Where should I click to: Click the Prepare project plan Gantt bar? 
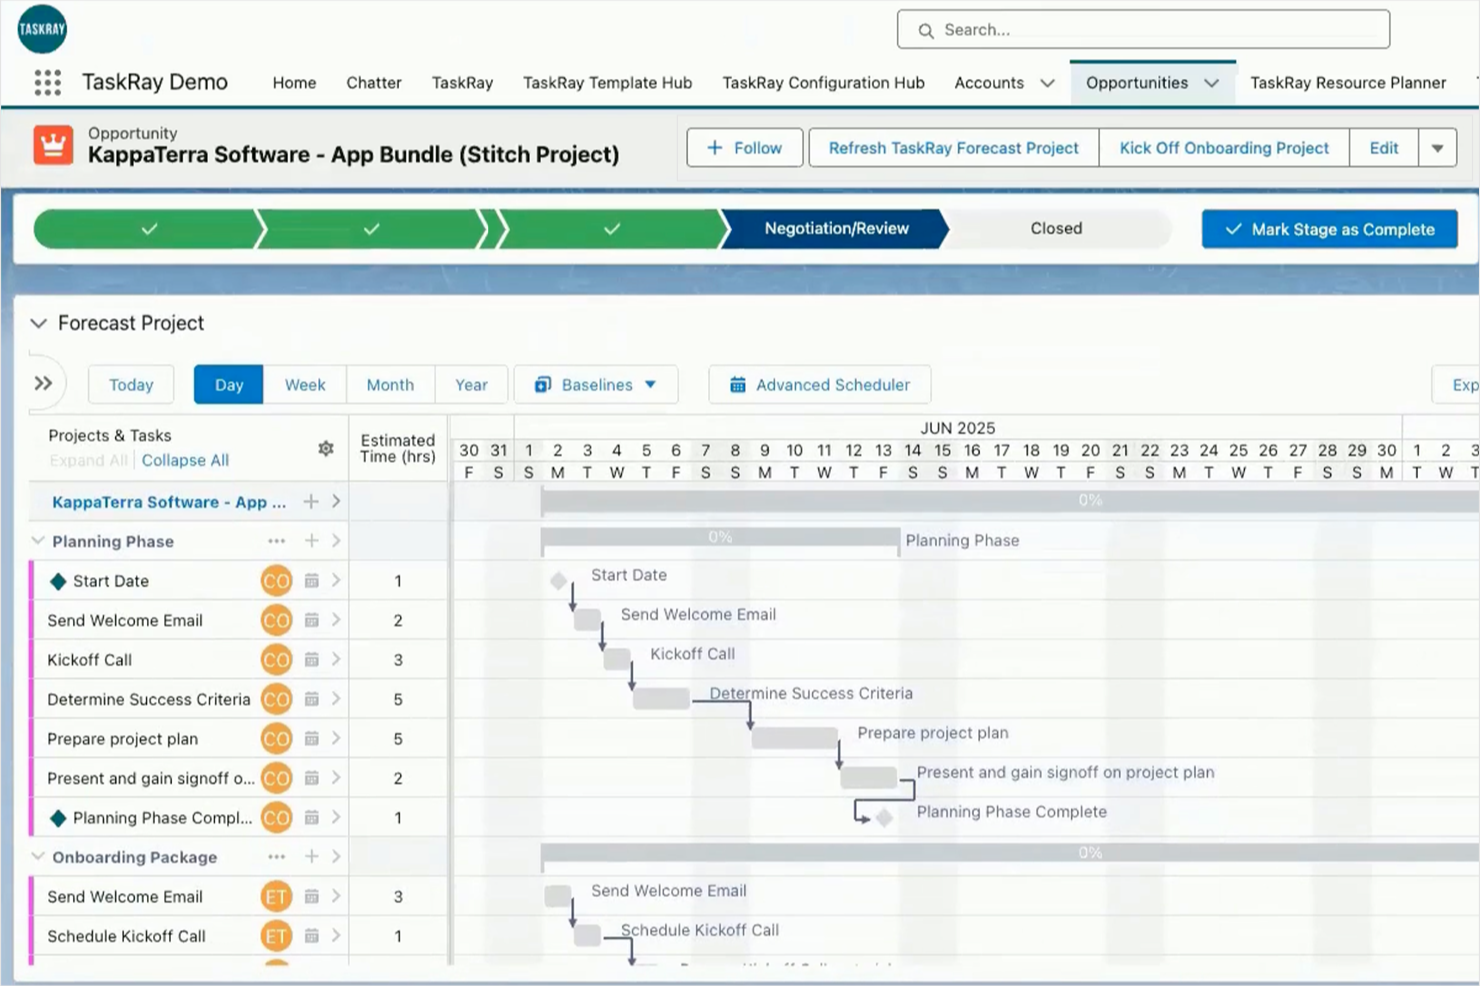click(x=795, y=738)
